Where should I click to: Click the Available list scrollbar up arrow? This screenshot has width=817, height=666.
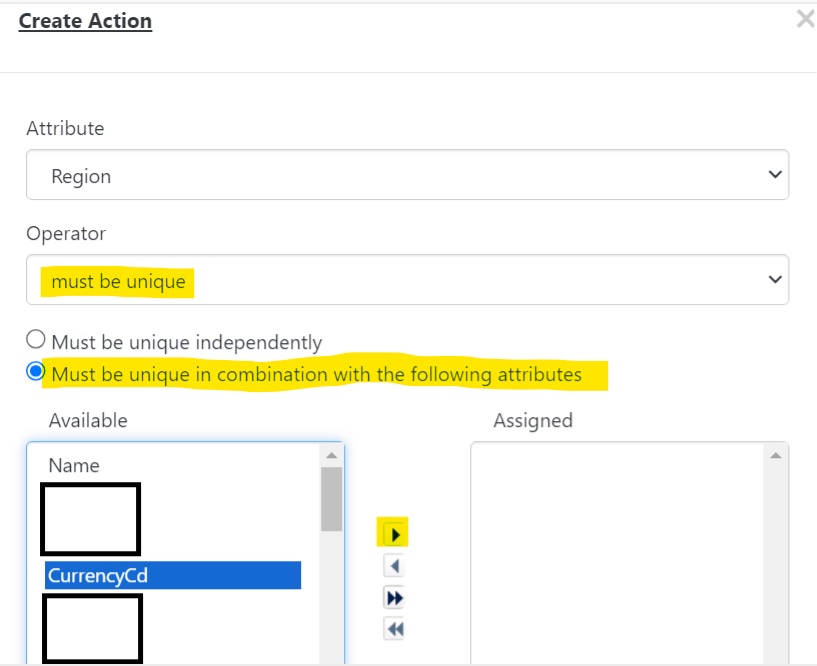(x=330, y=453)
